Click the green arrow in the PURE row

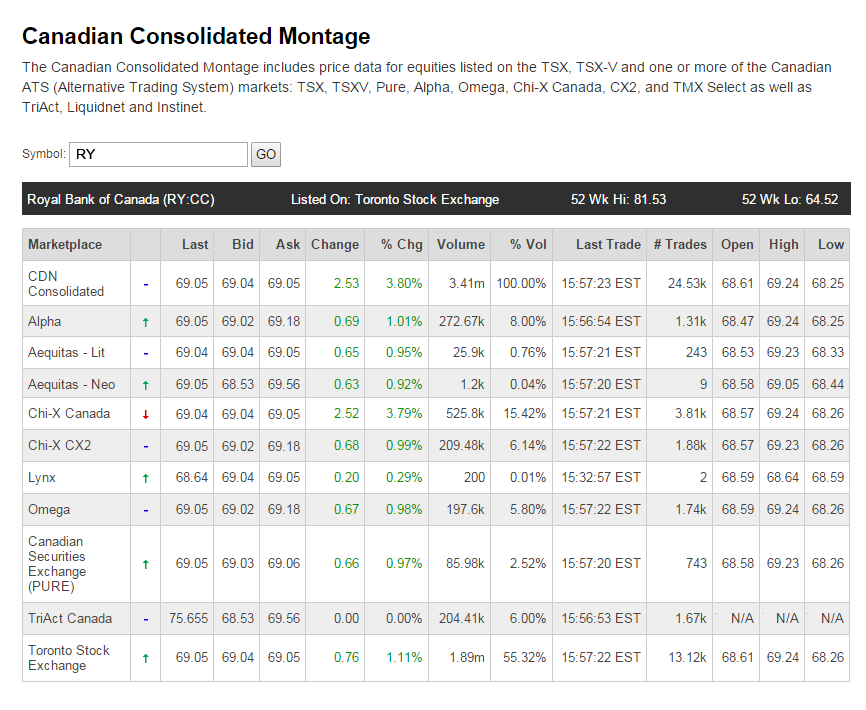pyautogui.click(x=146, y=565)
